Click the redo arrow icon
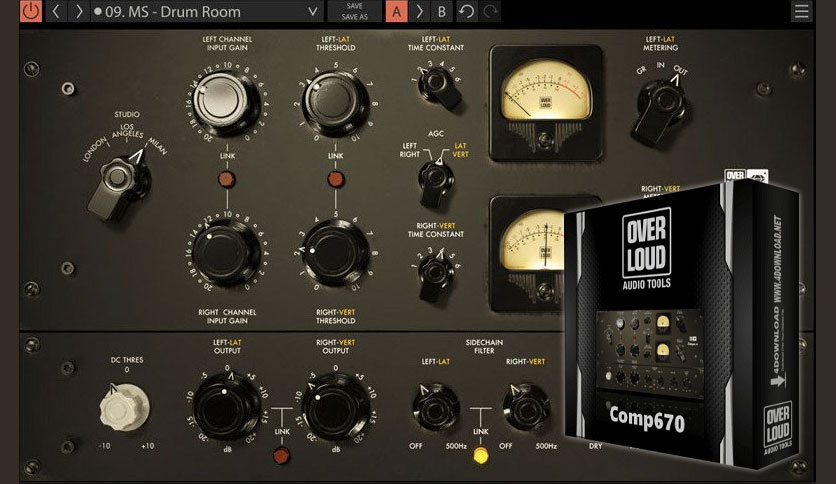836x484 pixels. tap(490, 11)
